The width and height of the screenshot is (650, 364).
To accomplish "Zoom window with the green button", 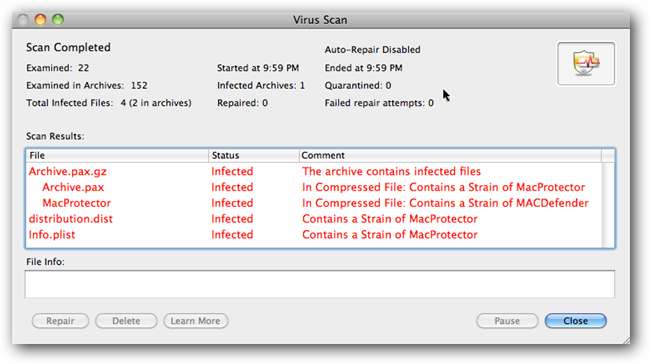I will click(58, 19).
